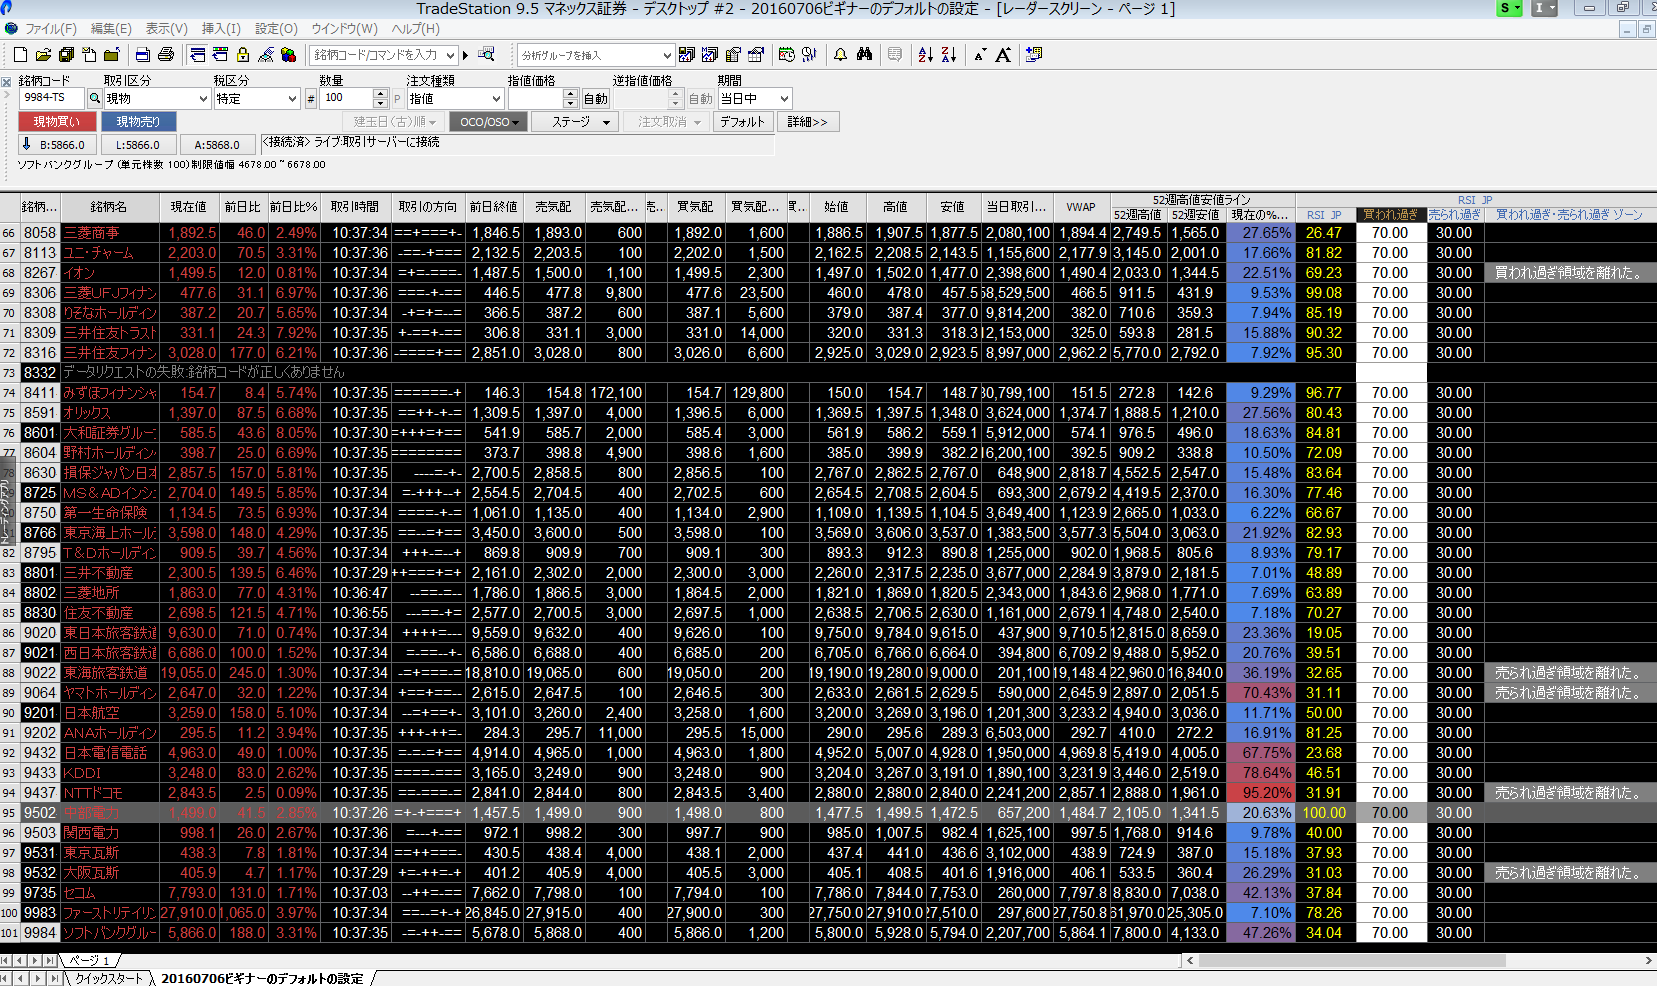Image resolution: width=1657 pixels, height=986 pixels.
Task: Click the last icon on the toolbar
Action: point(1034,54)
